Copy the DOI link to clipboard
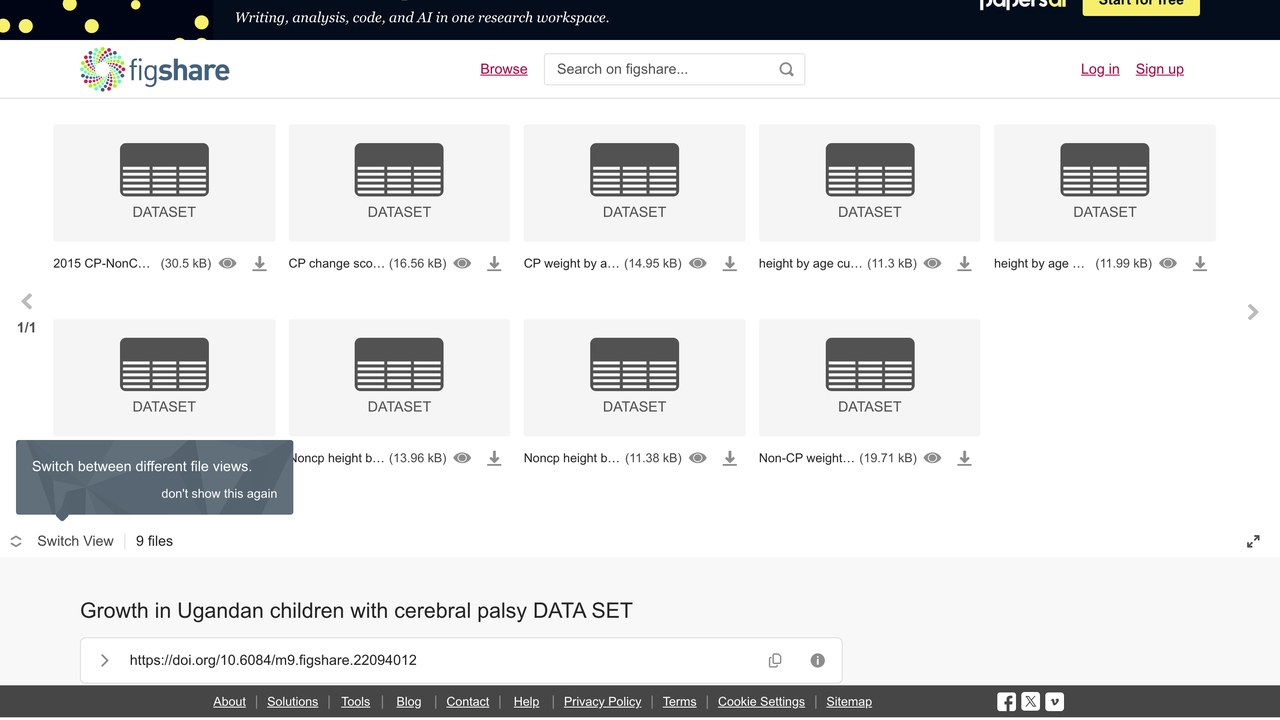The width and height of the screenshot is (1280, 720). (775, 660)
